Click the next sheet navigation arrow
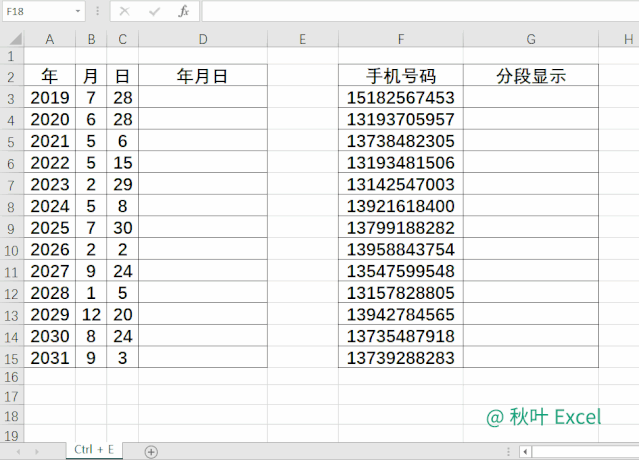The width and height of the screenshot is (639, 460). [x=37, y=451]
